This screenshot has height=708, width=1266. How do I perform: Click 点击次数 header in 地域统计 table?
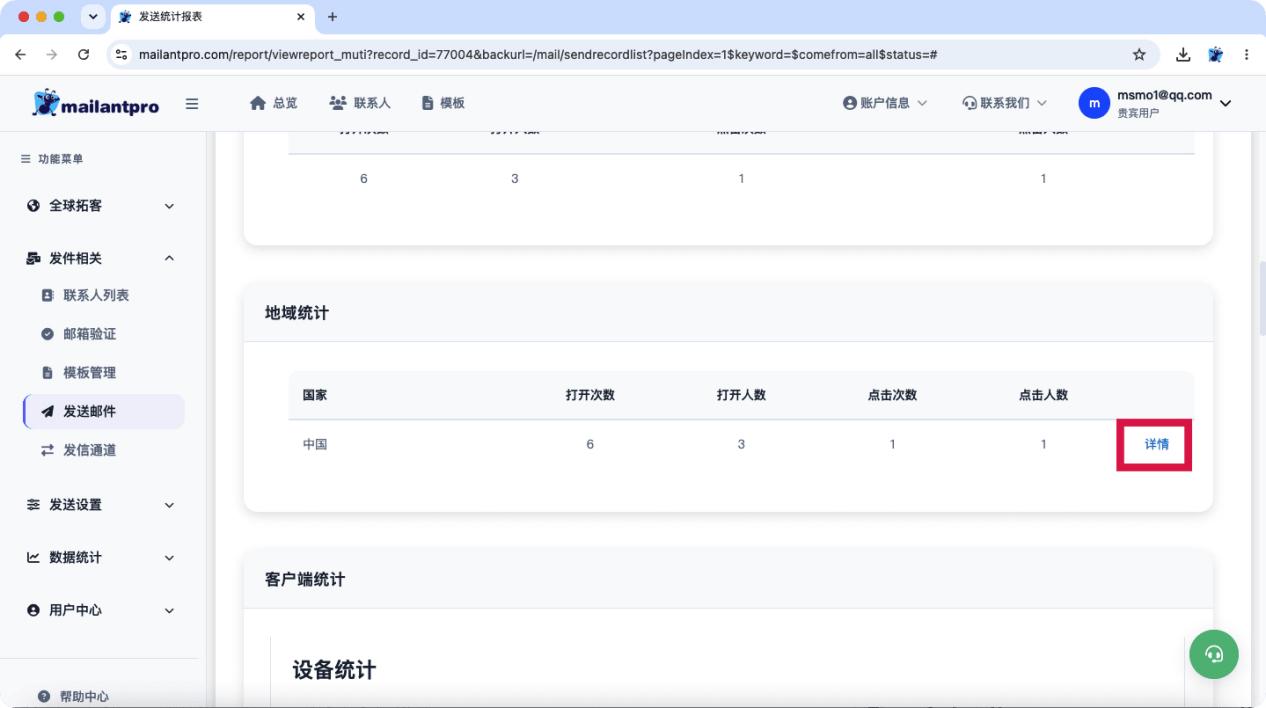click(x=892, y=395)
